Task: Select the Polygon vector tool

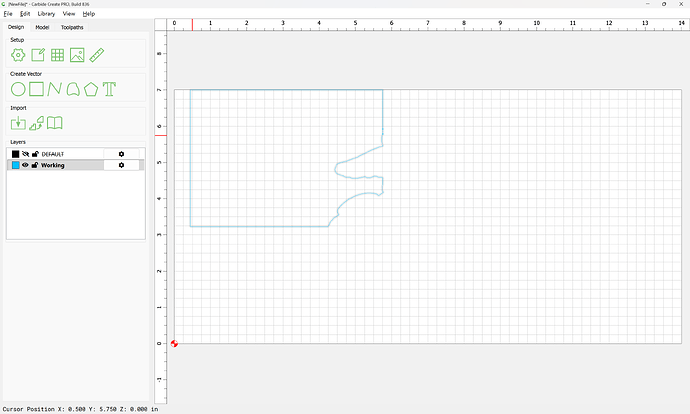Action: tap(91, 89)
